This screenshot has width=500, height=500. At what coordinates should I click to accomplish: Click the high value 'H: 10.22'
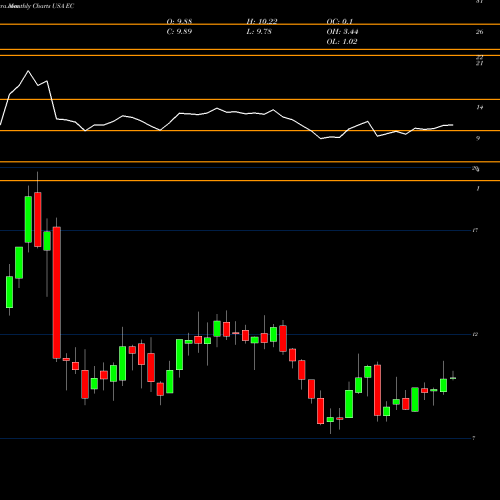click(x=262, y=22)
